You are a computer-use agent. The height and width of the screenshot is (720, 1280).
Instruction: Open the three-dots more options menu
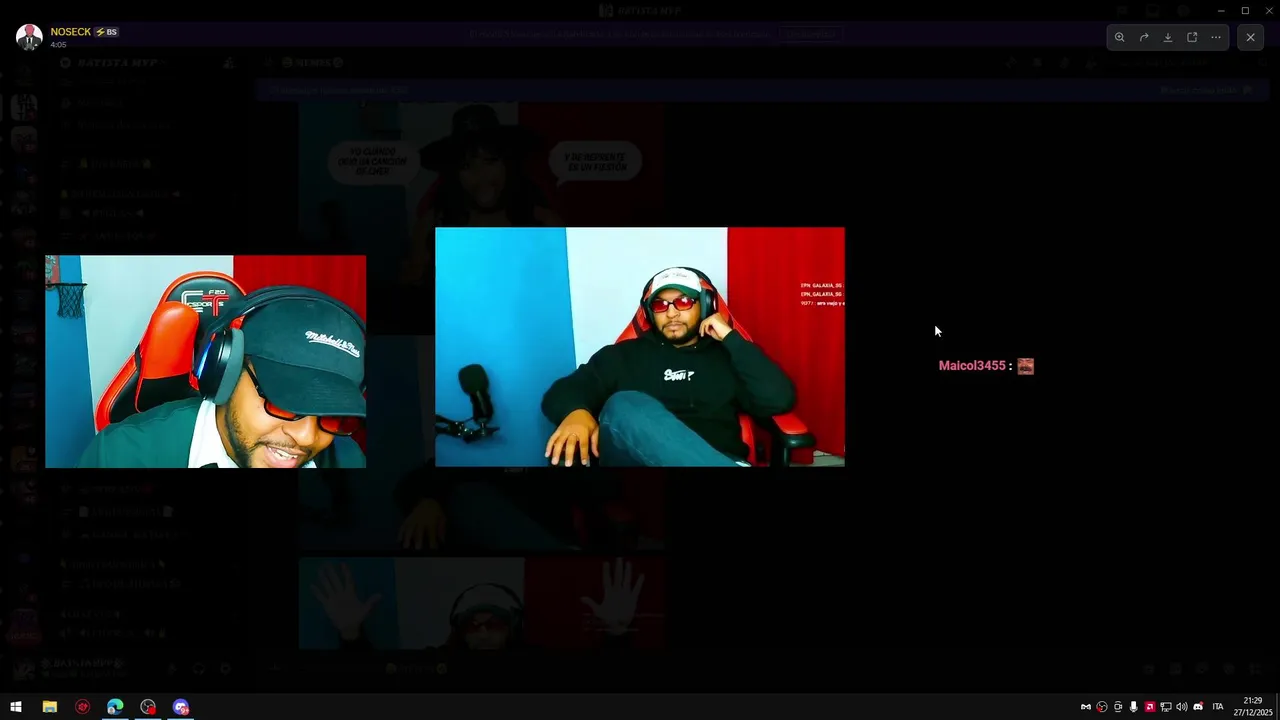[x=1216, y=37]
